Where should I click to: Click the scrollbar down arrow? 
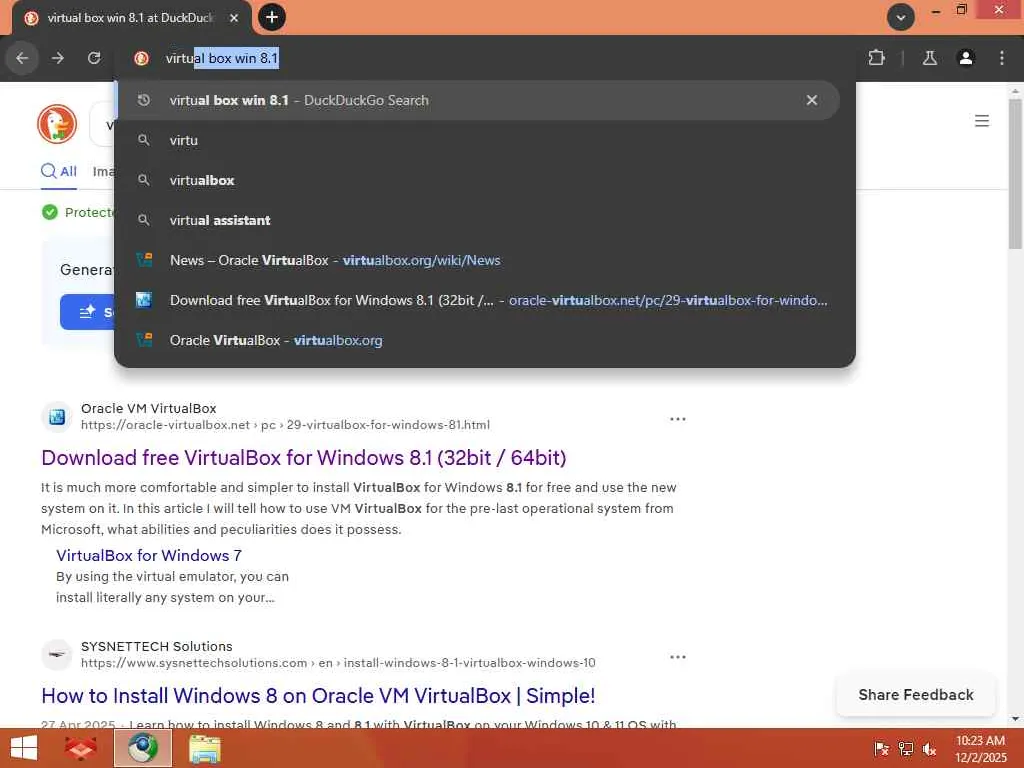click(x=1015, y=719)
